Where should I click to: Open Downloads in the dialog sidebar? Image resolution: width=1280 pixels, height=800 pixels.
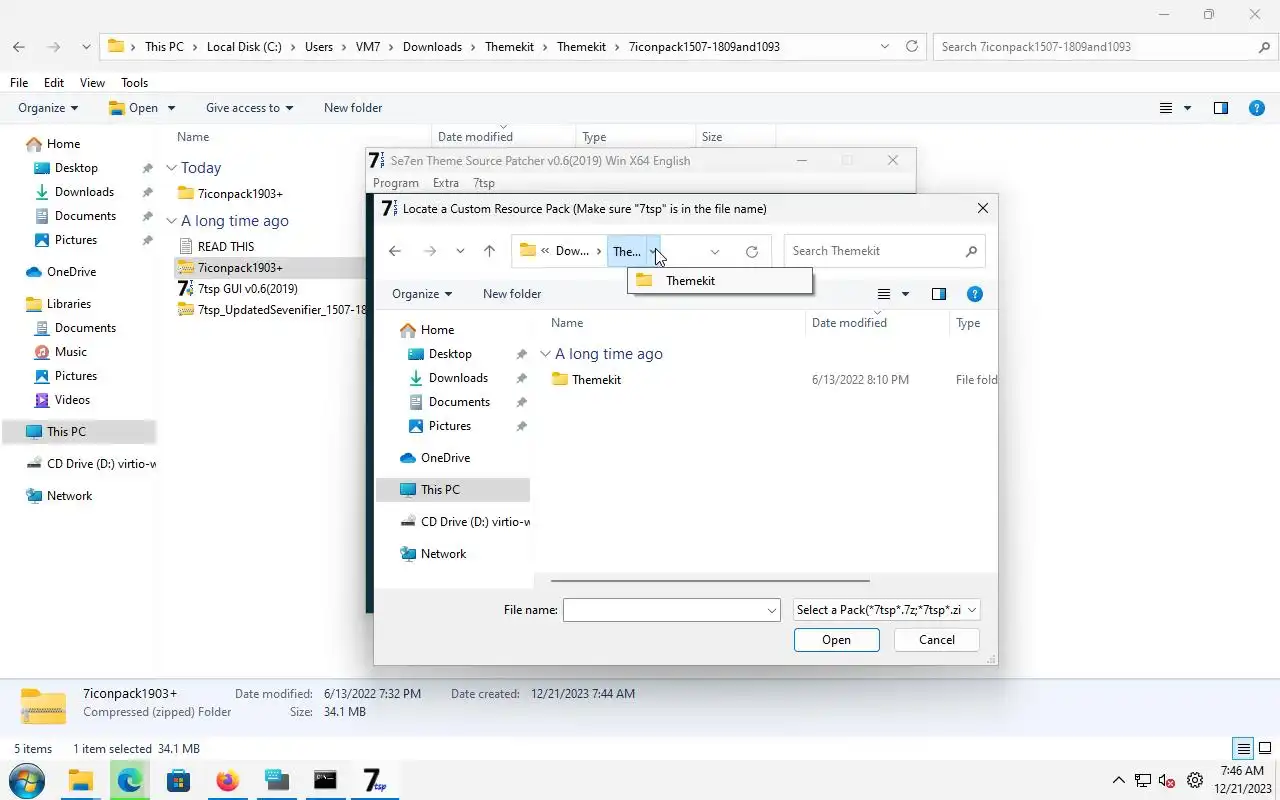tap(458, 378)
